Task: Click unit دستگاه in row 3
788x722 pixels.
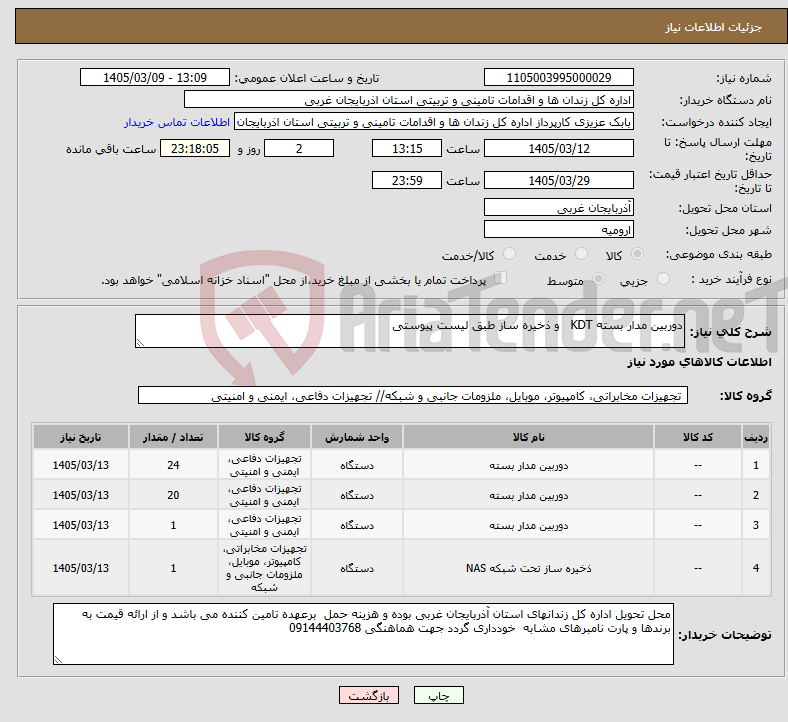Action: pos(356,525)
